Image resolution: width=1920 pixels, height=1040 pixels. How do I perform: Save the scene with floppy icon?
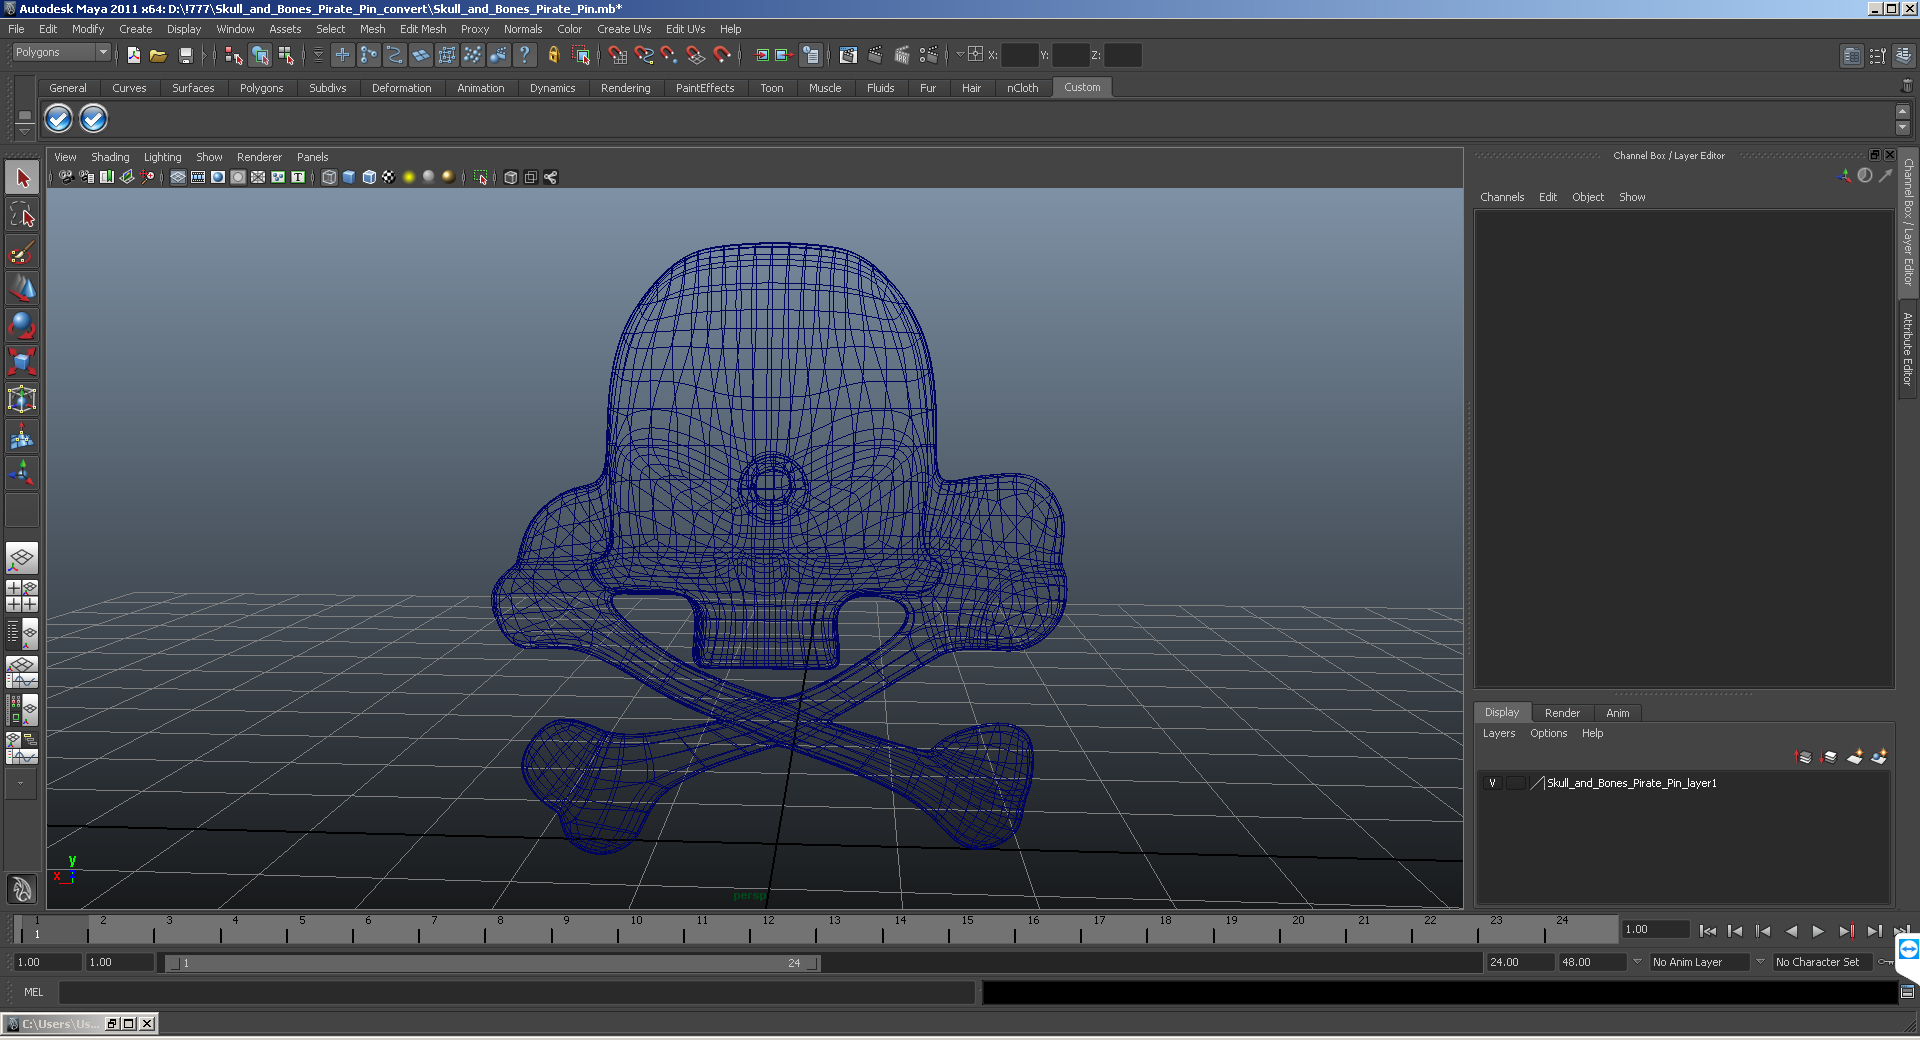(x=186, y=55)
